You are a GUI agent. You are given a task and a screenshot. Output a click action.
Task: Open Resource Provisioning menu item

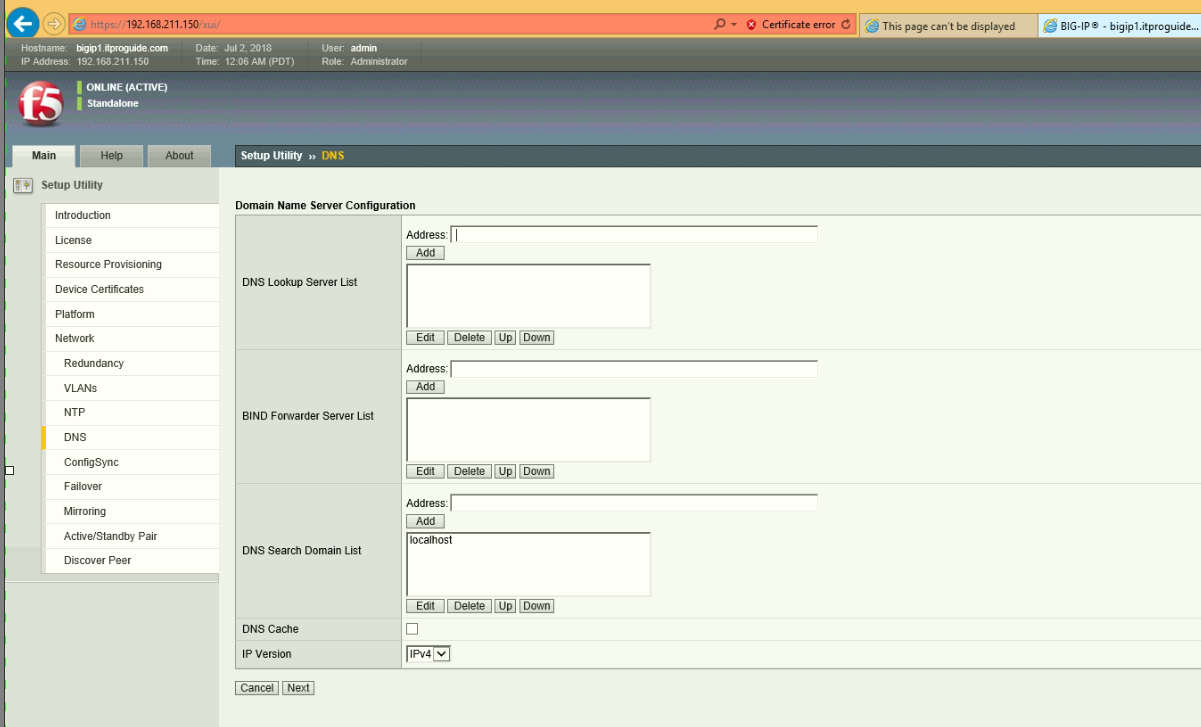[x=130, y=264]
